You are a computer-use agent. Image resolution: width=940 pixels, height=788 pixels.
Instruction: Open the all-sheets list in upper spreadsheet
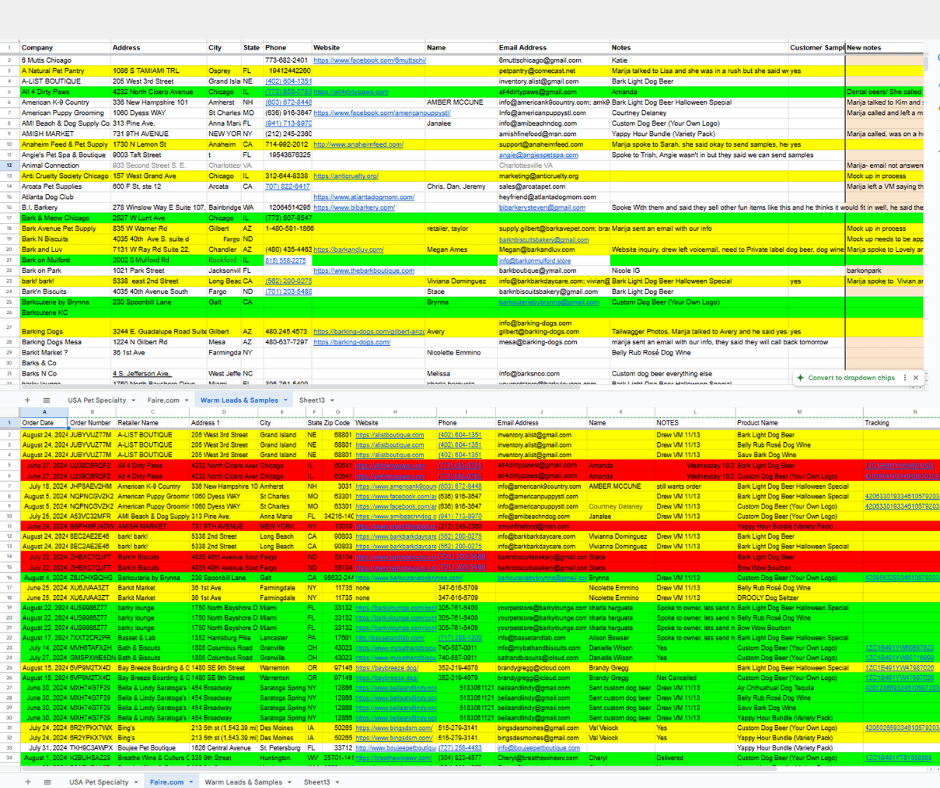pyautogui.click(x=46, y=400)
